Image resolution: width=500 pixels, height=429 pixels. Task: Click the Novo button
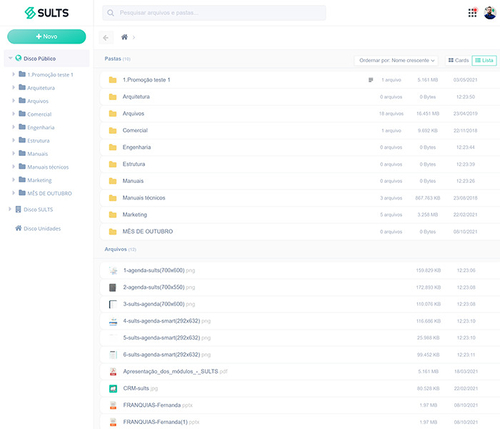[47, 36]
